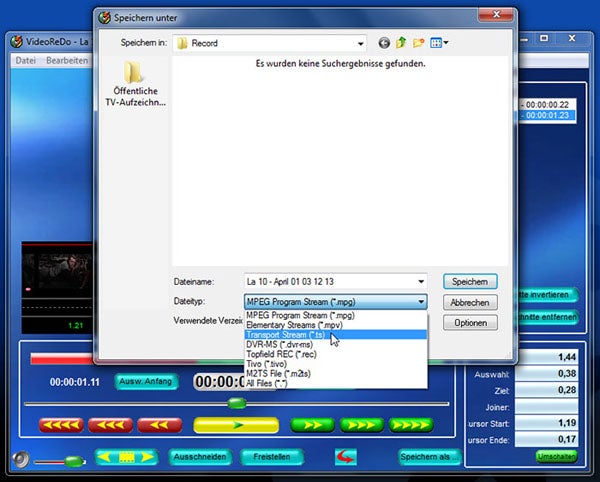600x482 pixels.
Task: Click the speaker volume icon in VideoReDo
Action: pyautogui.click(x=21, y=459)
